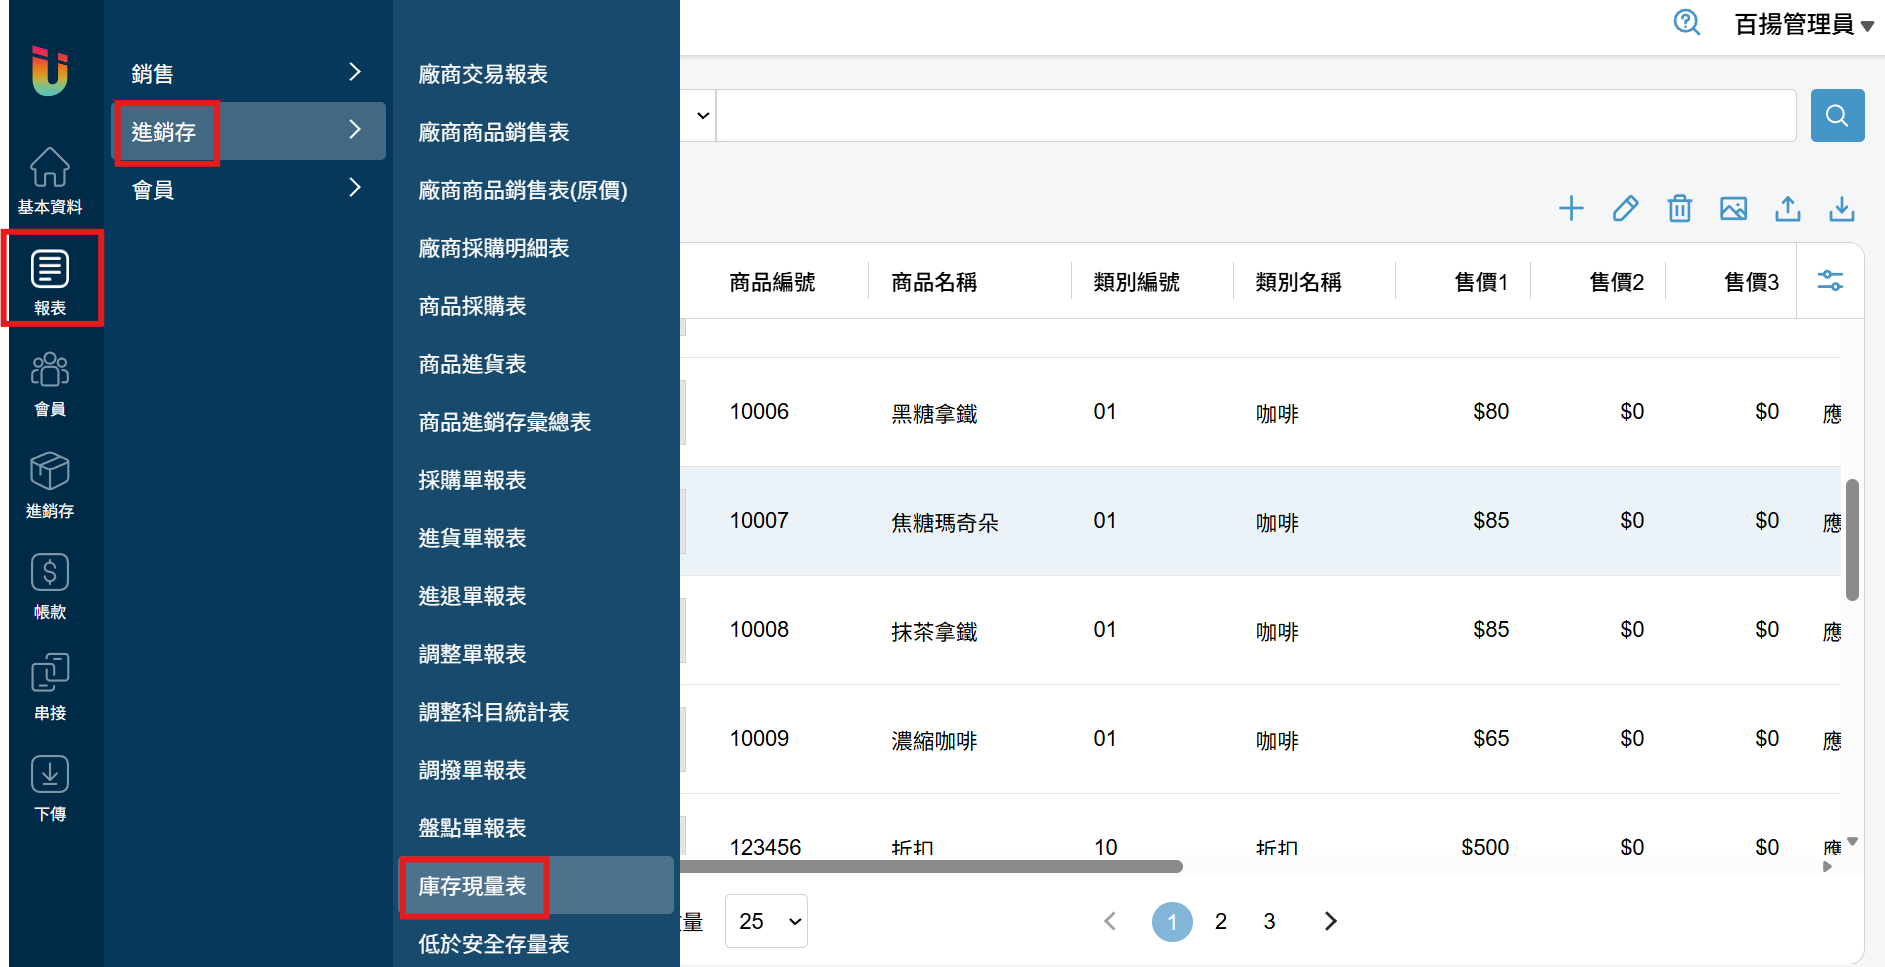The height and width of the screenshot is (967, 1885).
Task: Go to page 2 of results
Action: pos(1220,921)
